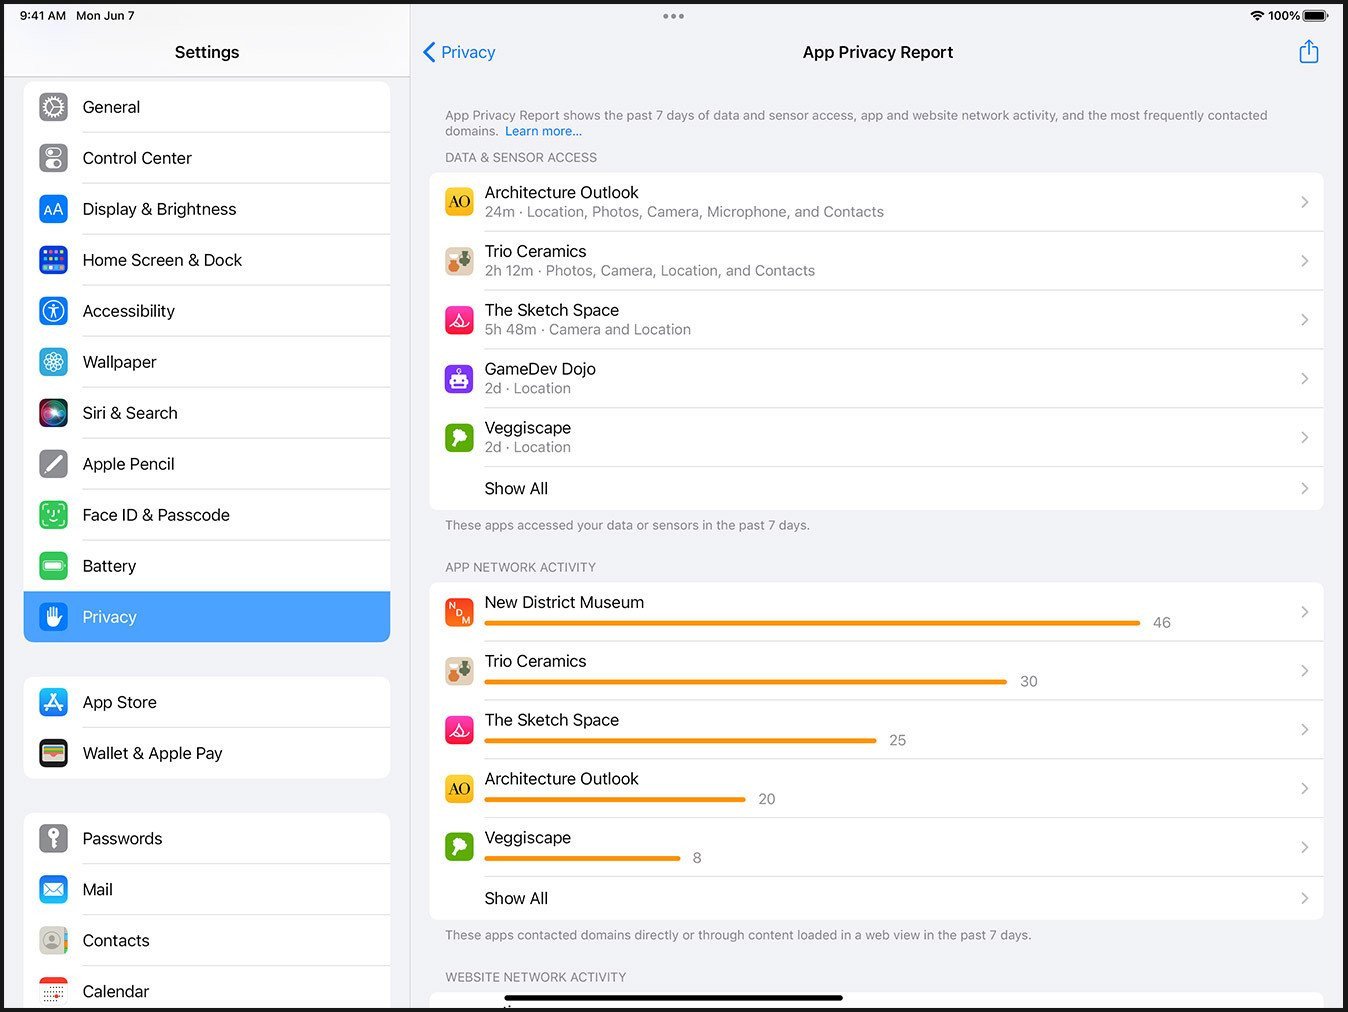Open the Architecture Outlook app icon

coord(459,201)
